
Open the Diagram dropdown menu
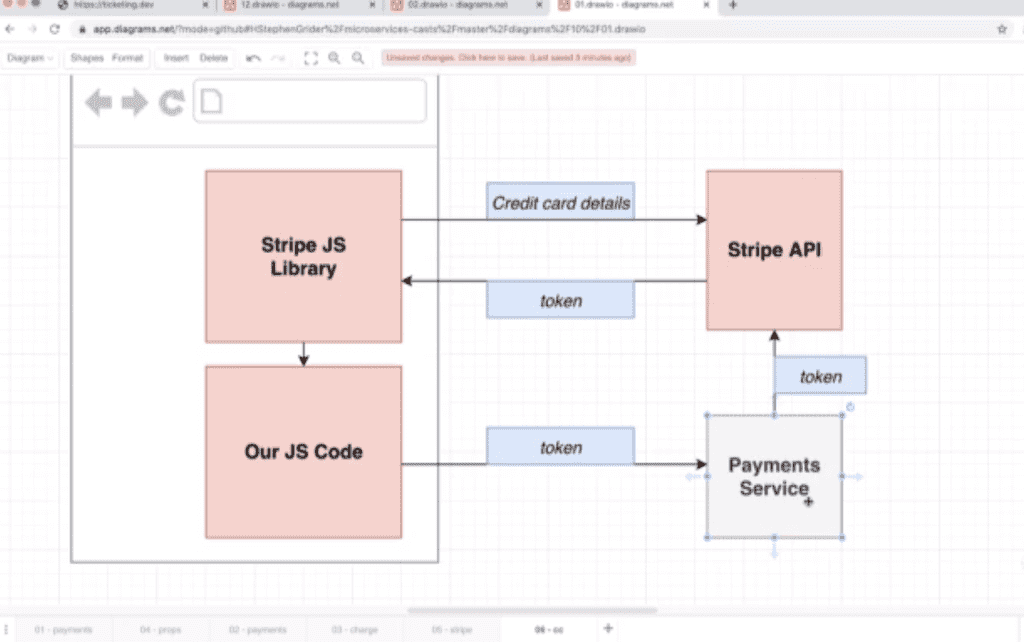click(x=30, y=58)
